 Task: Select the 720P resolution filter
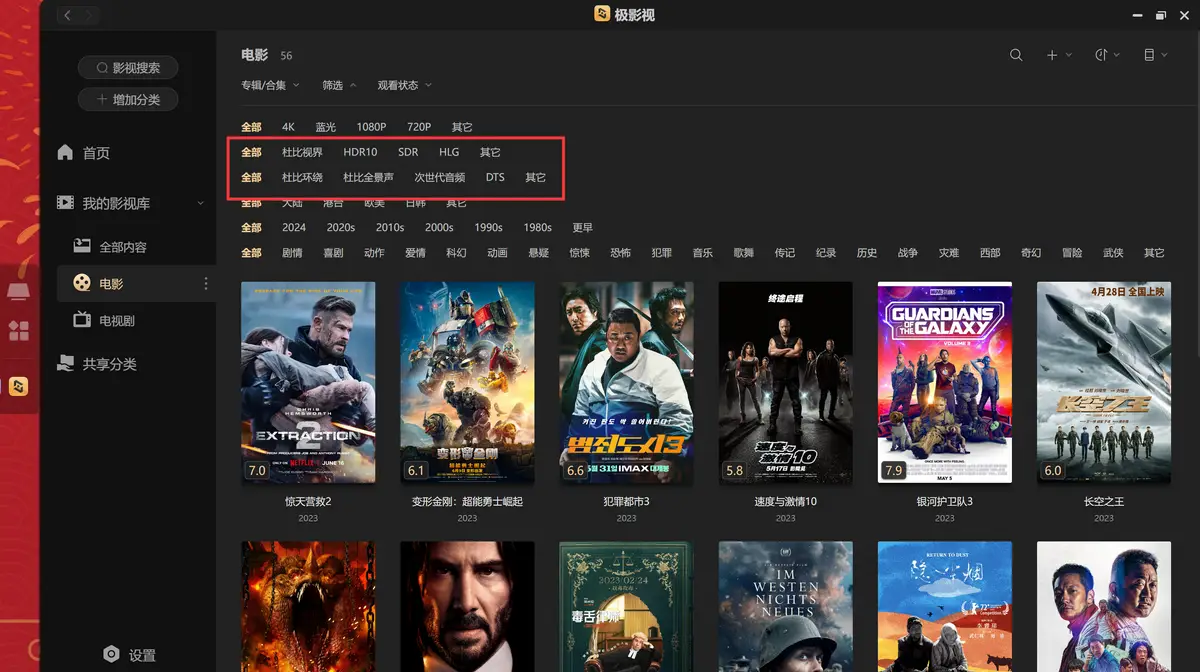point(419,127)
